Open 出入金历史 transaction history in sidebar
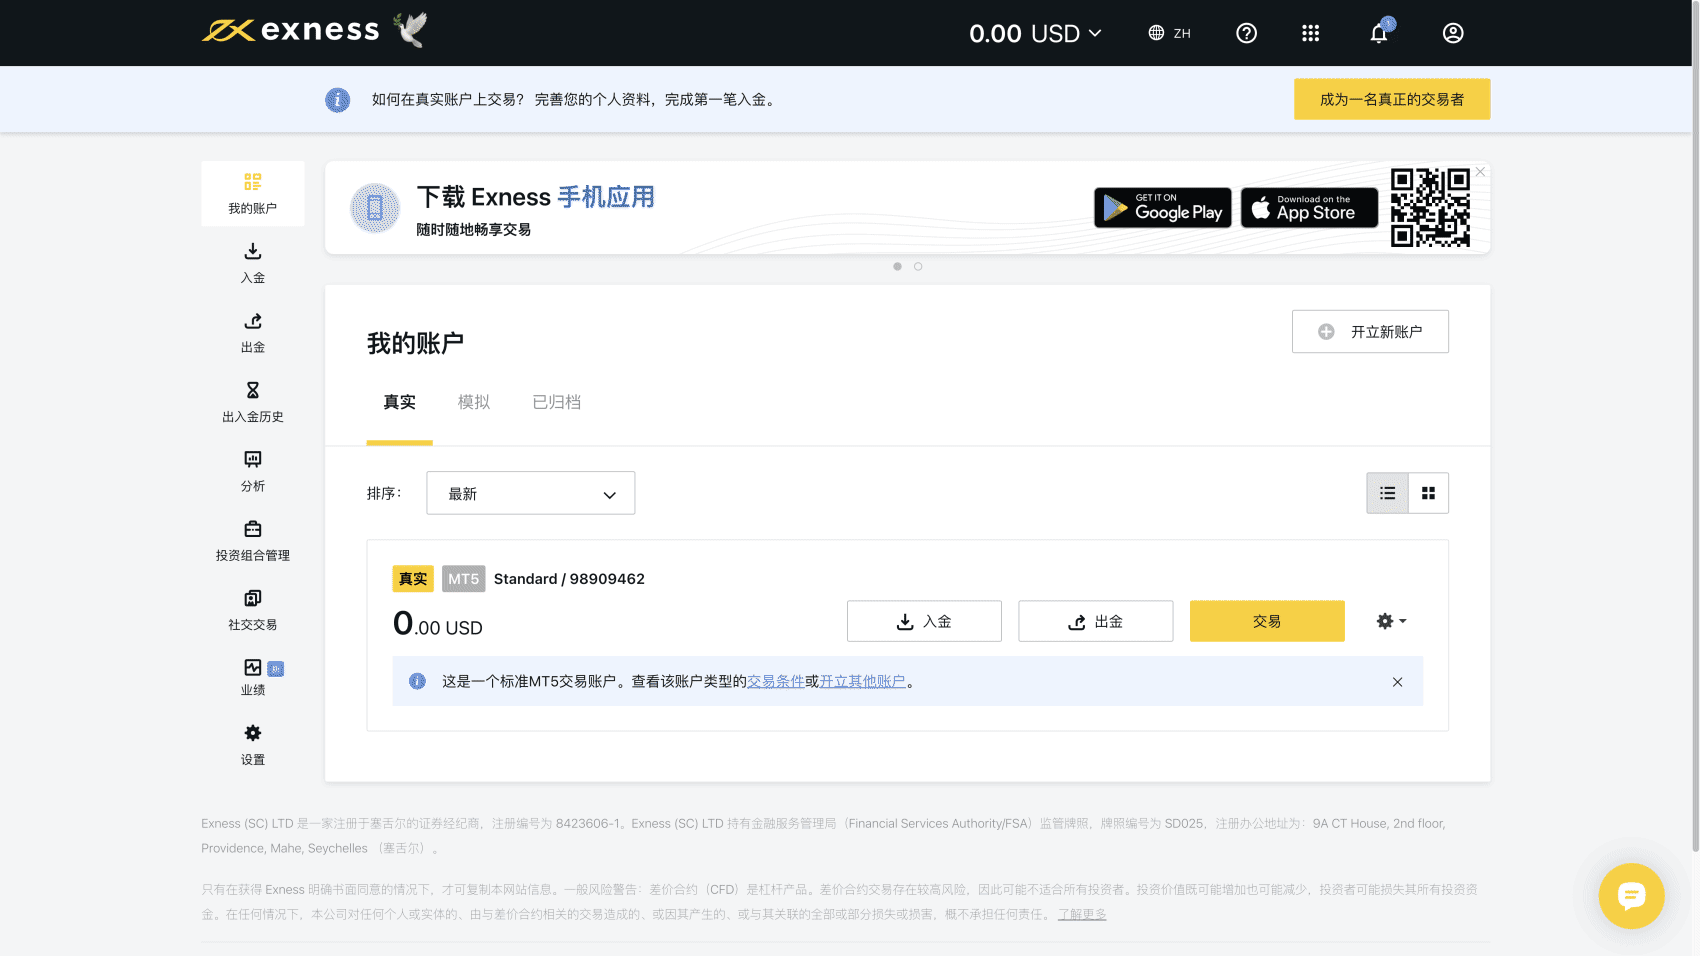This screenshot has width=1700, height=956. [253, 401]
